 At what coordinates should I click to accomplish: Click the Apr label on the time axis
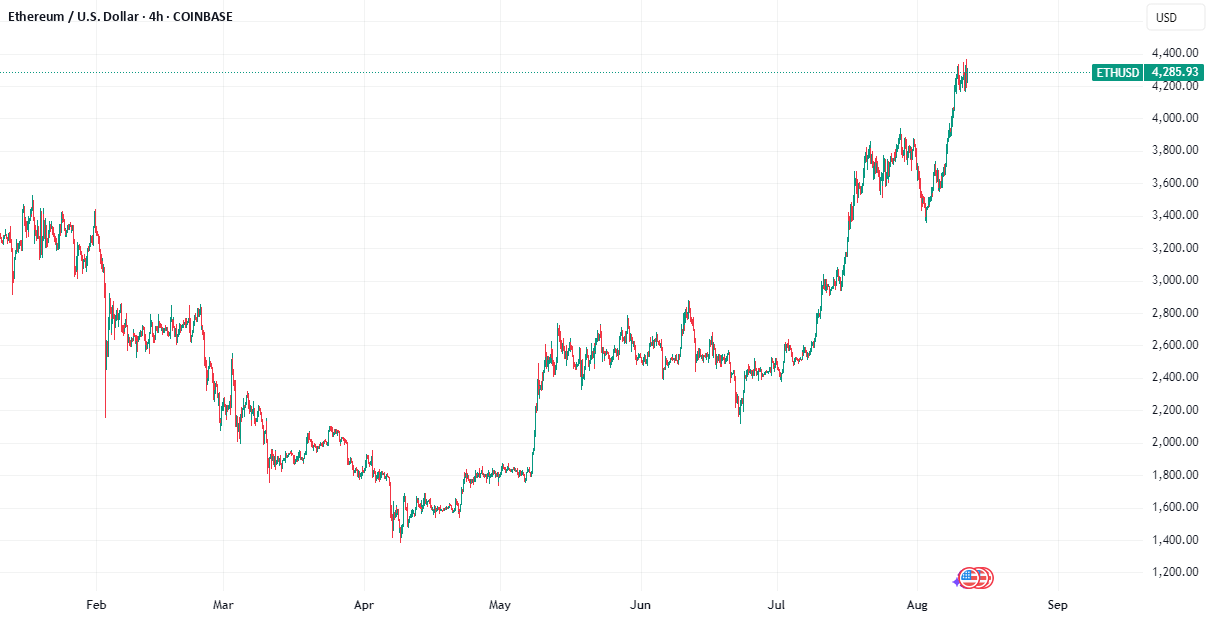tap(364, 605)
